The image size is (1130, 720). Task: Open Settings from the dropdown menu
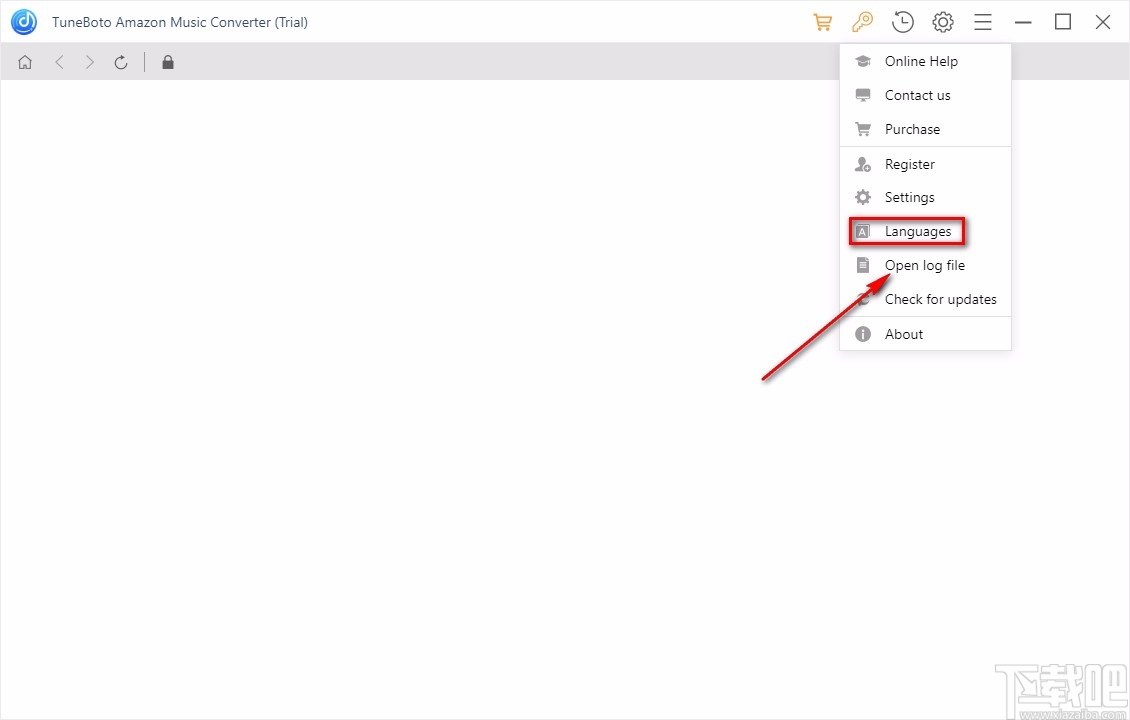coord(925,197)
